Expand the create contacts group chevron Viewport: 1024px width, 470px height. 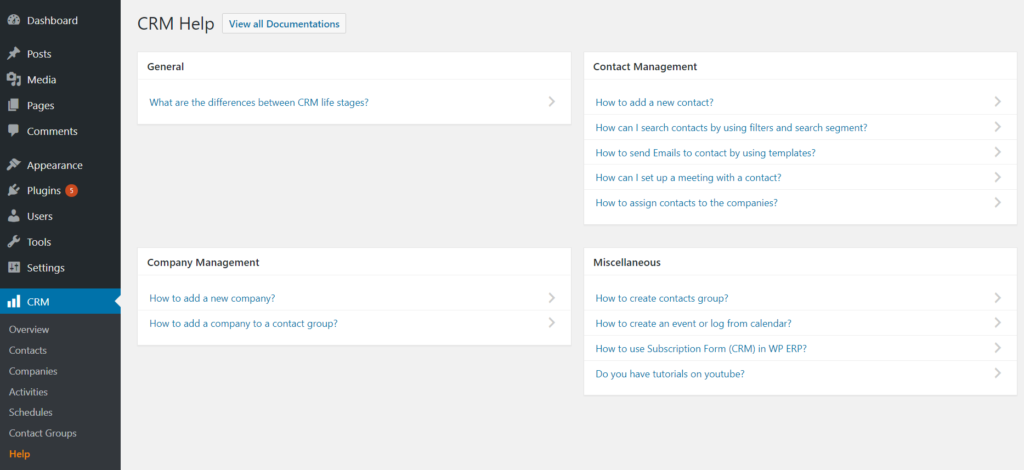point(998,298)
